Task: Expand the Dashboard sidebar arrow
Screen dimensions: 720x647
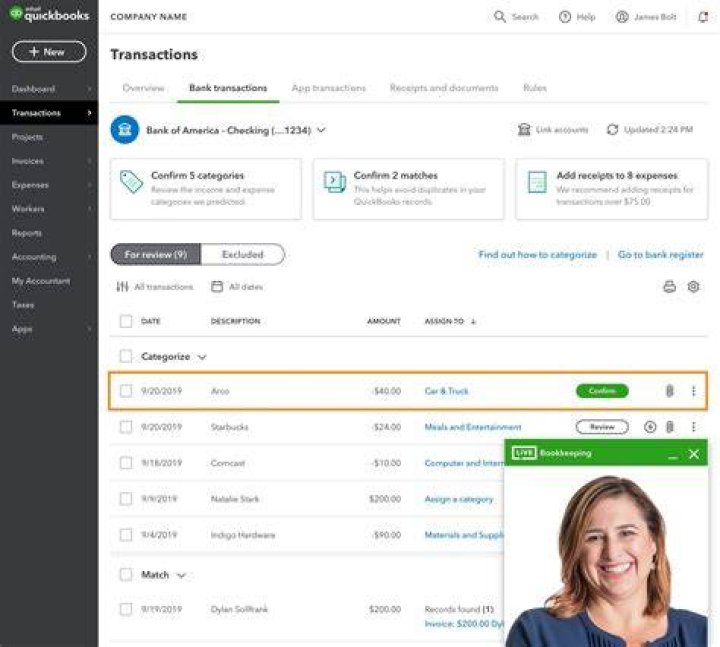Action: click(x=90, y=89)
